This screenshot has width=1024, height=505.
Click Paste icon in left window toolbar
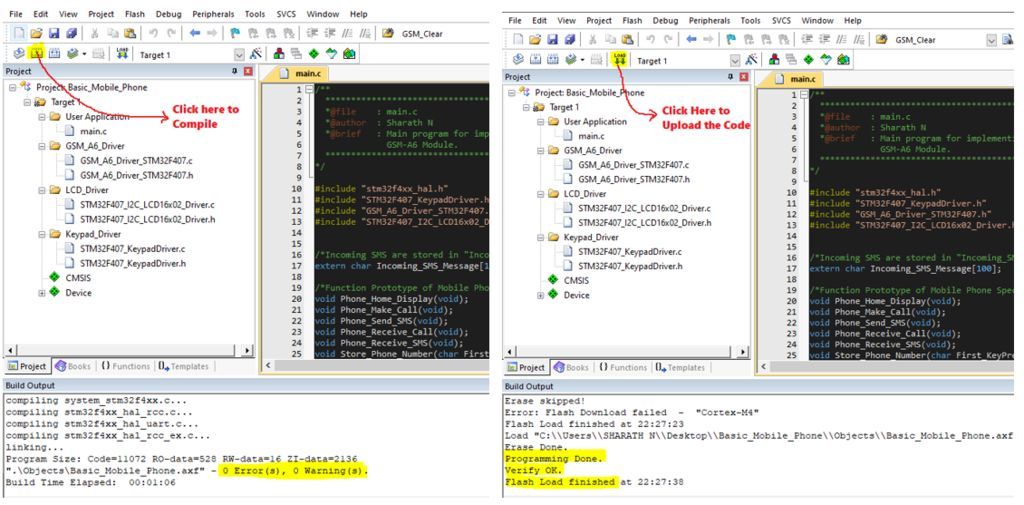[130, 33]
